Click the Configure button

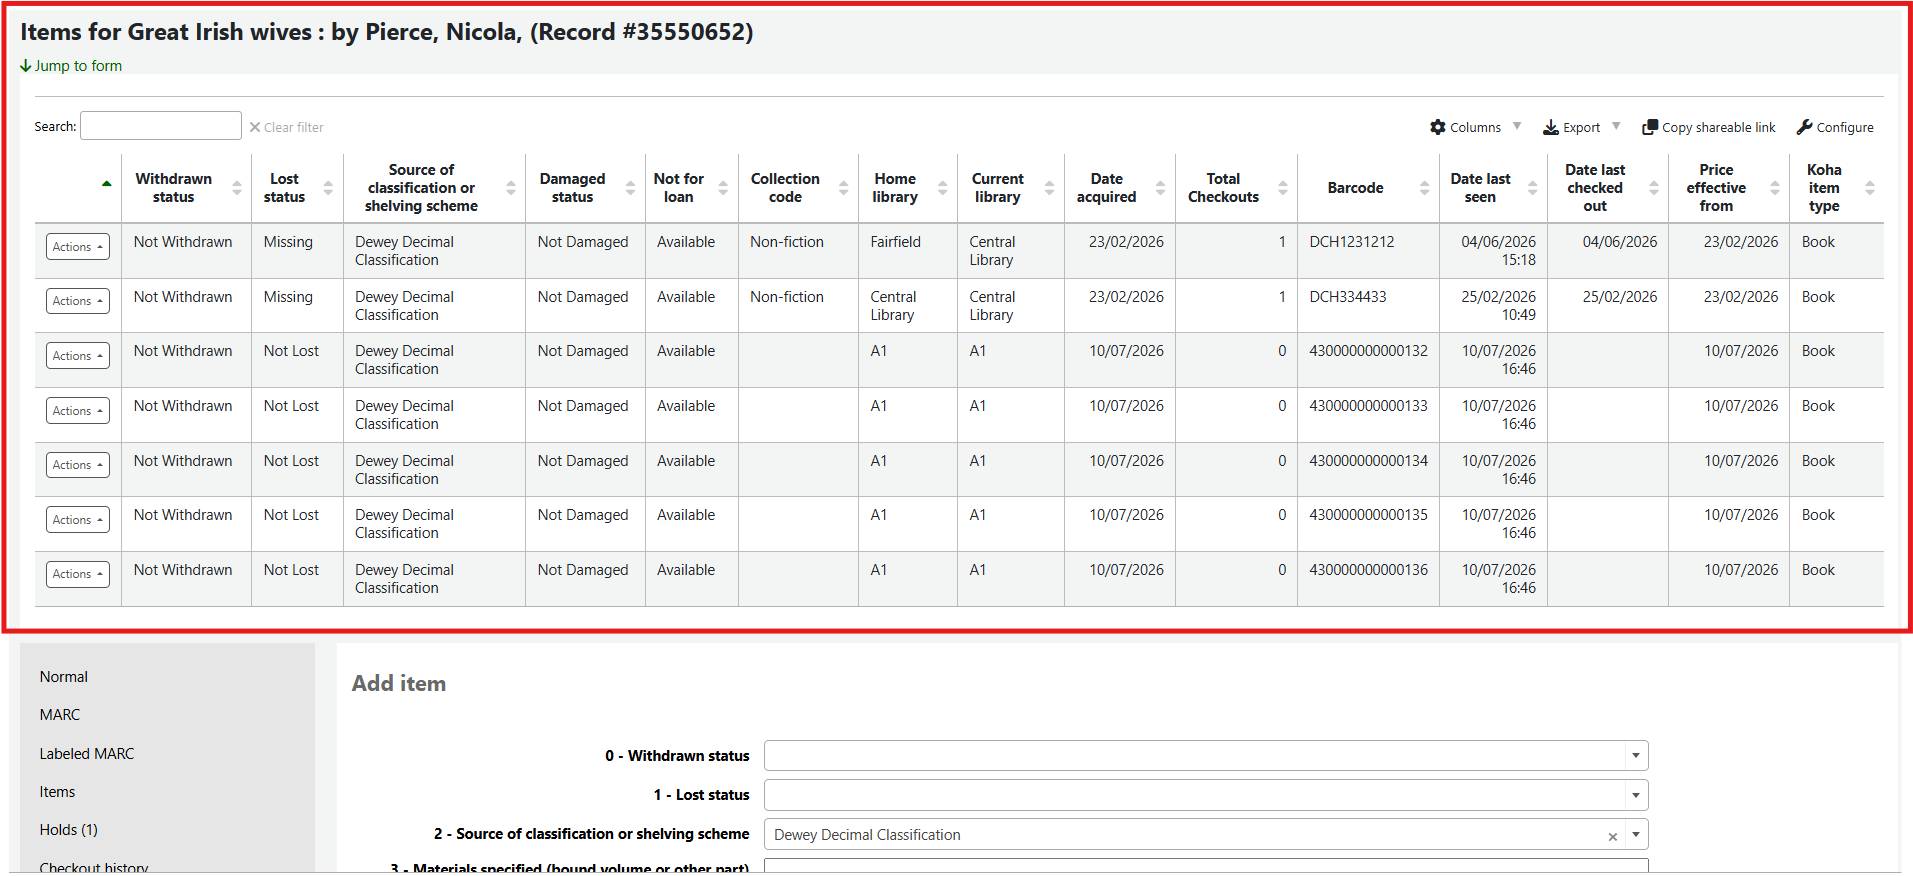tap(1835, 127)
